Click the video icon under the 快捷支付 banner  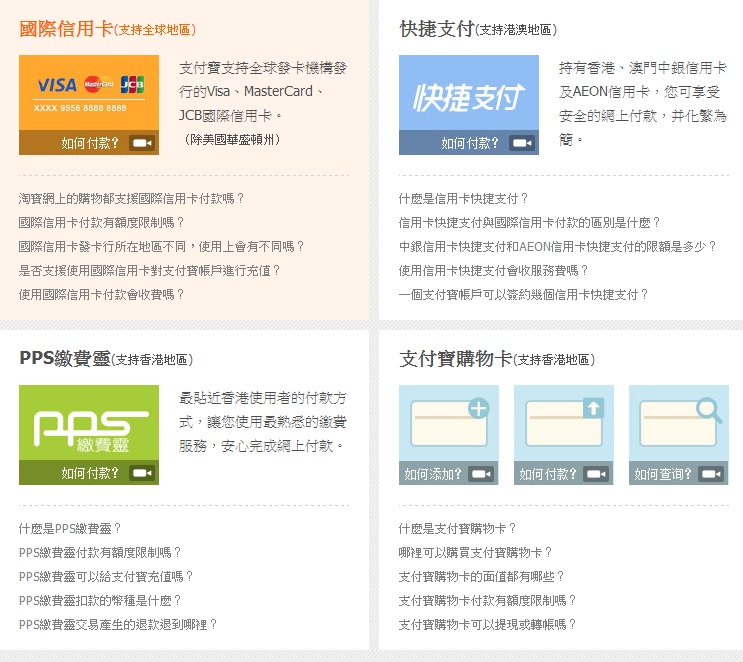click(x=521, y=143)
